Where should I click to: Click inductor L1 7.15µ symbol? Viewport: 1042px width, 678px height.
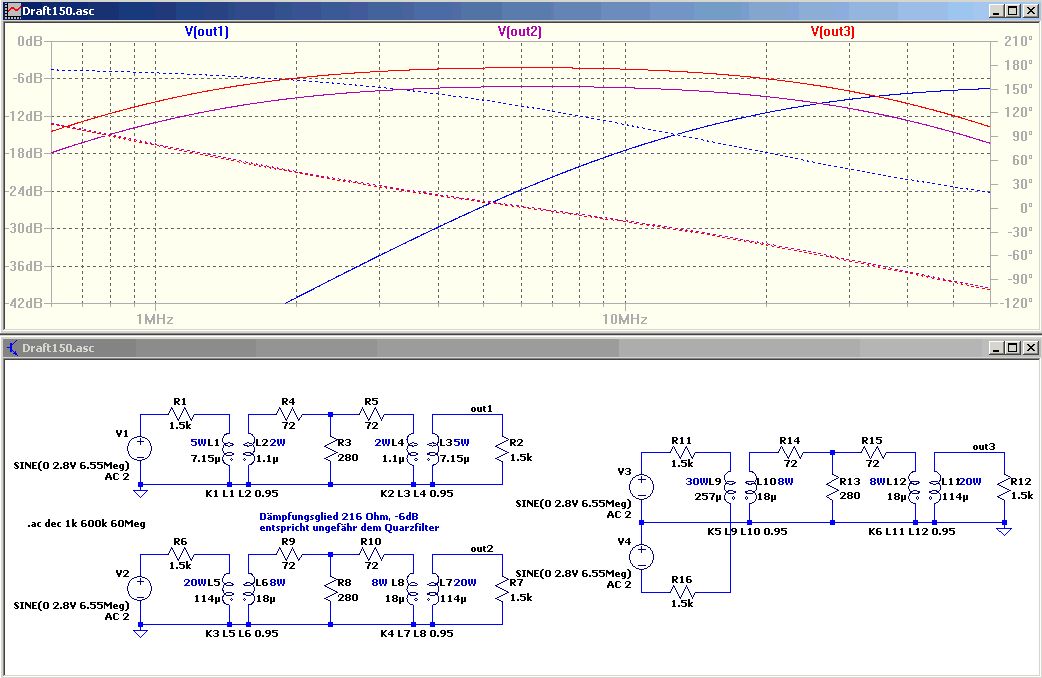[x=229, y=450]
